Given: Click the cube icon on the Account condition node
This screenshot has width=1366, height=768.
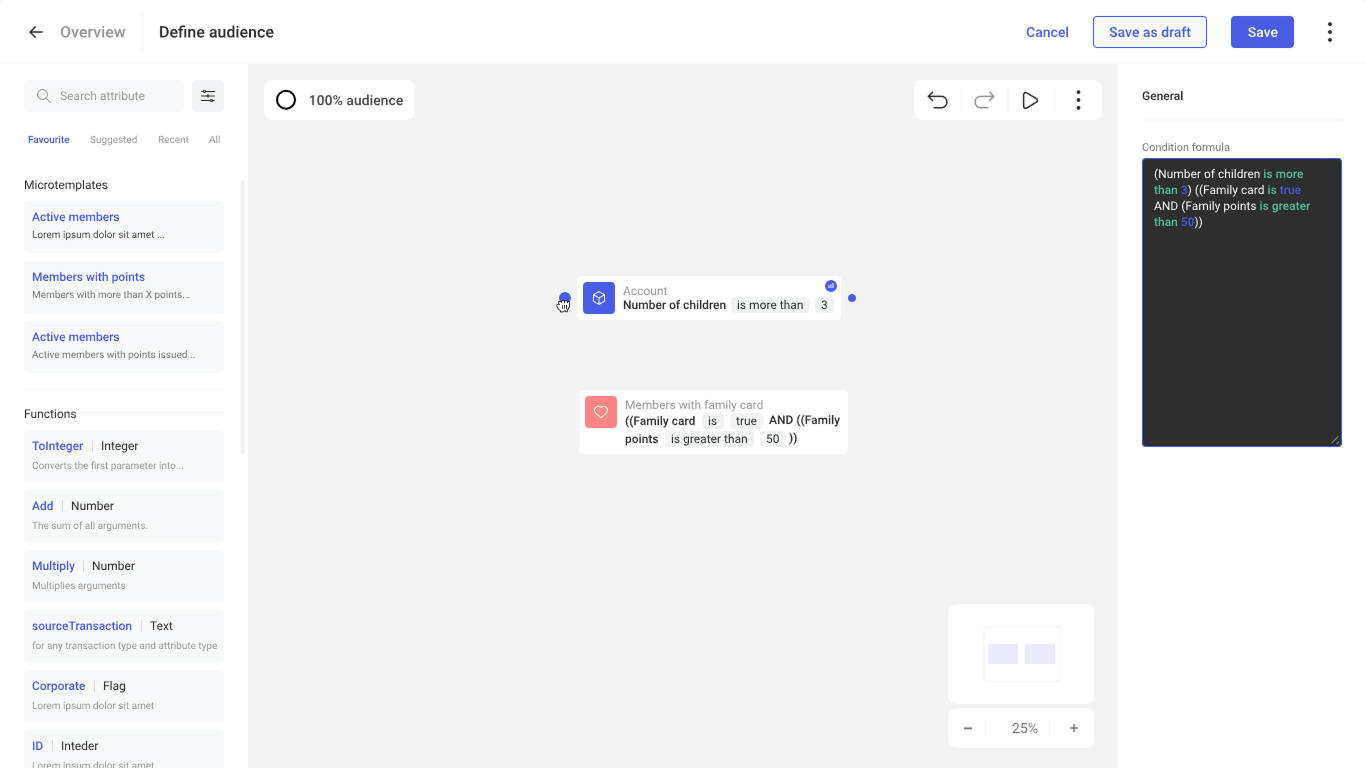Looking at the screenshot, I should (x=598, y=298).
